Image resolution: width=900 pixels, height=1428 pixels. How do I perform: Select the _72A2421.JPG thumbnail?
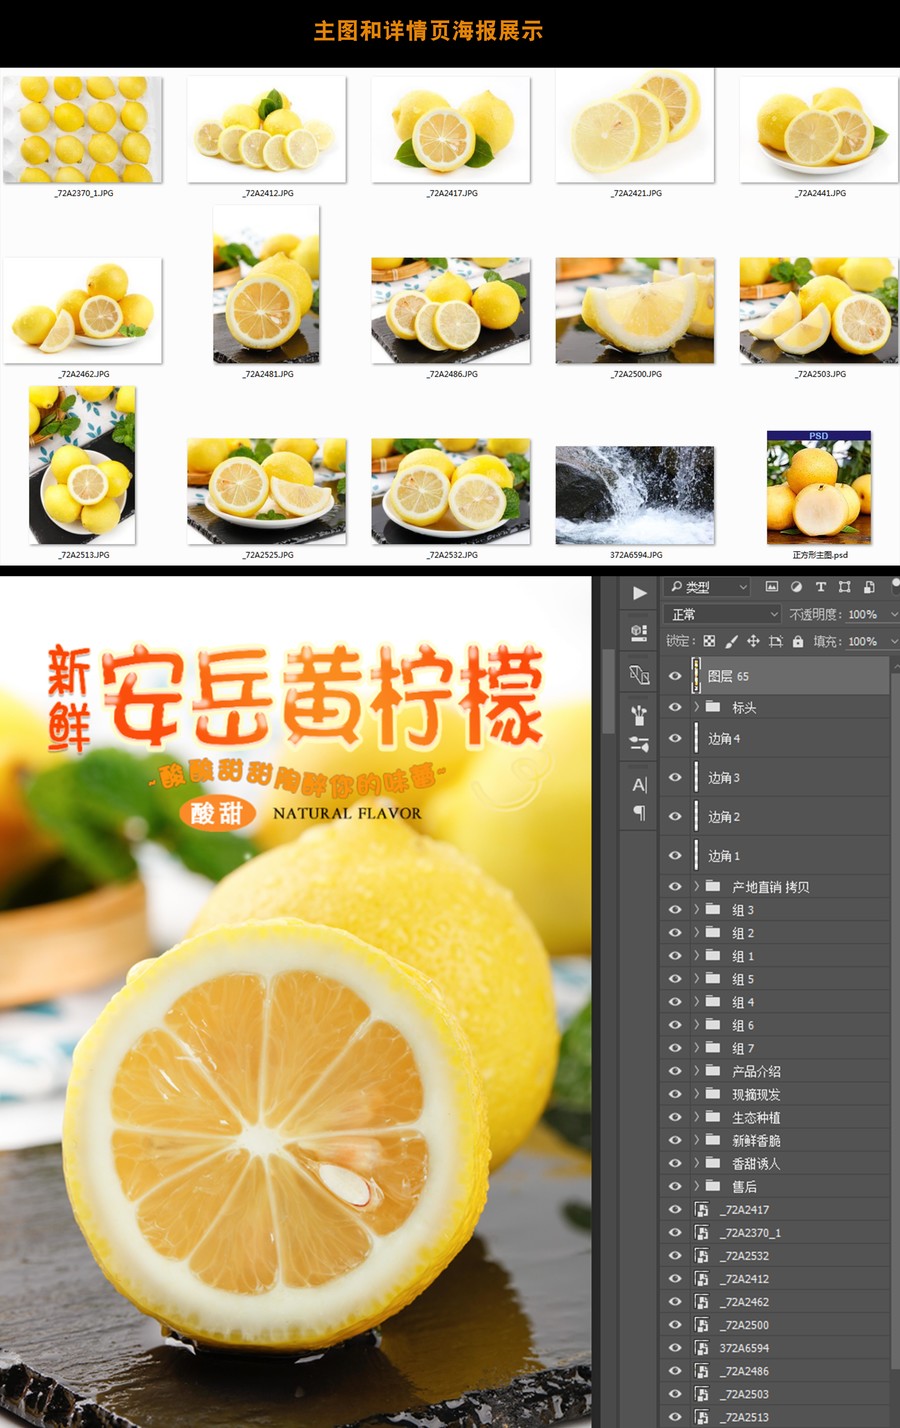(x=635, y=127)
